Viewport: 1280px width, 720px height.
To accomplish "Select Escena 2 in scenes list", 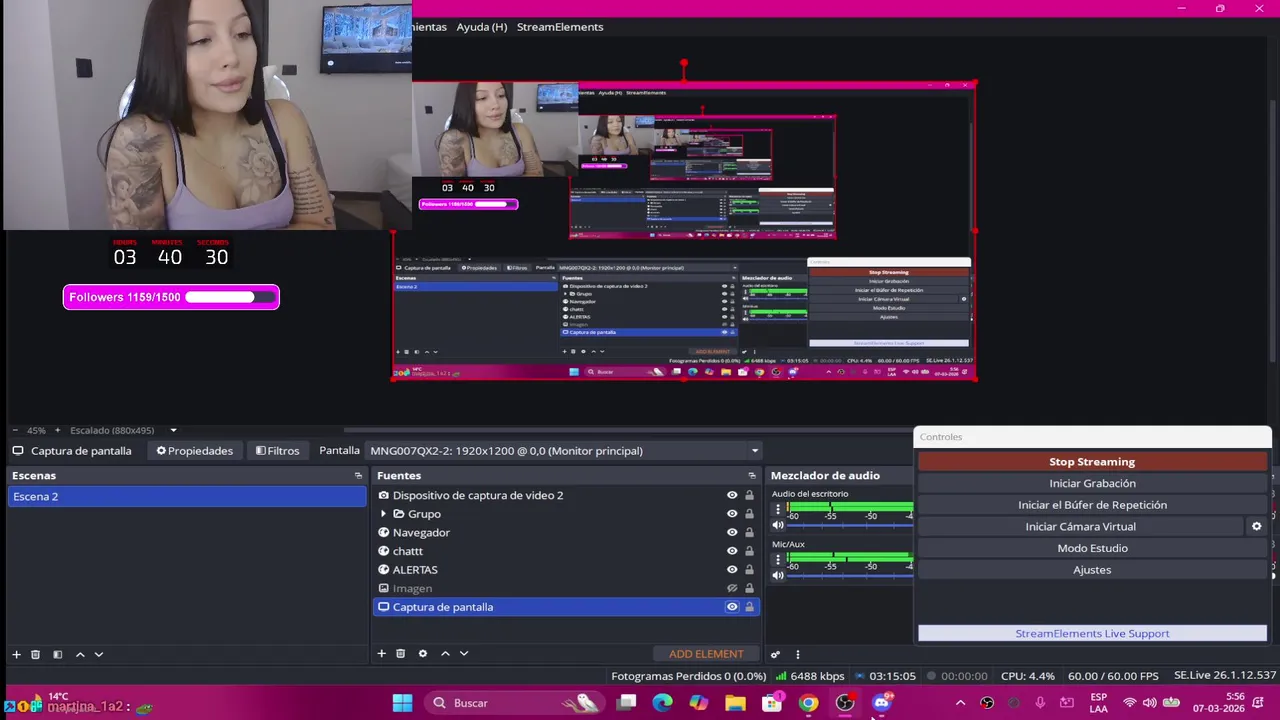I will [x=187, y=496].
